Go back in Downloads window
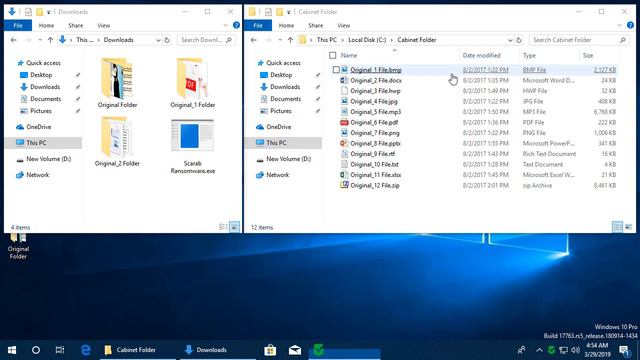Image resolution: width=640 pixels, height=360 pixels. 13,40
